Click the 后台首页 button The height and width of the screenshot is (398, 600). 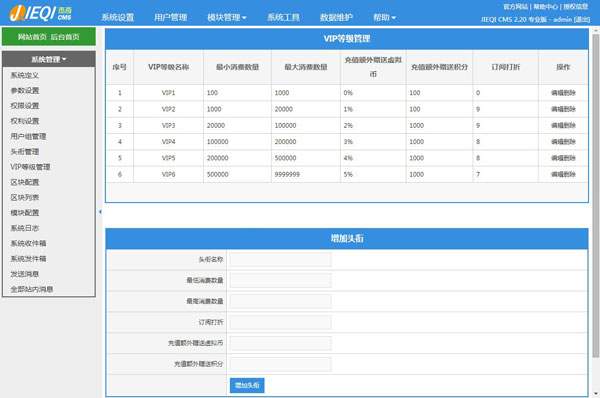point(65,37)
